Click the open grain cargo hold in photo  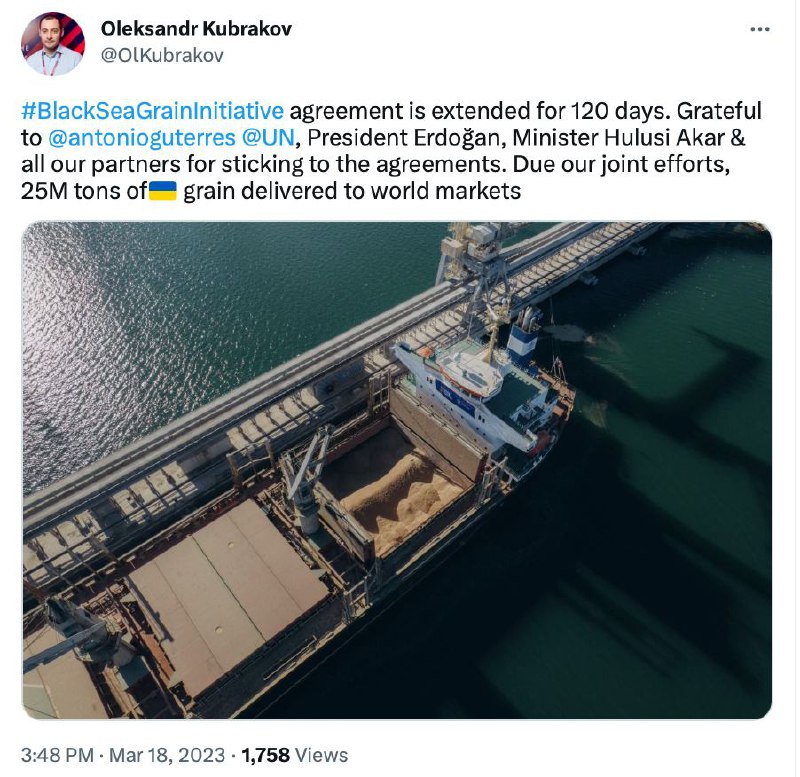coord(394,491)
